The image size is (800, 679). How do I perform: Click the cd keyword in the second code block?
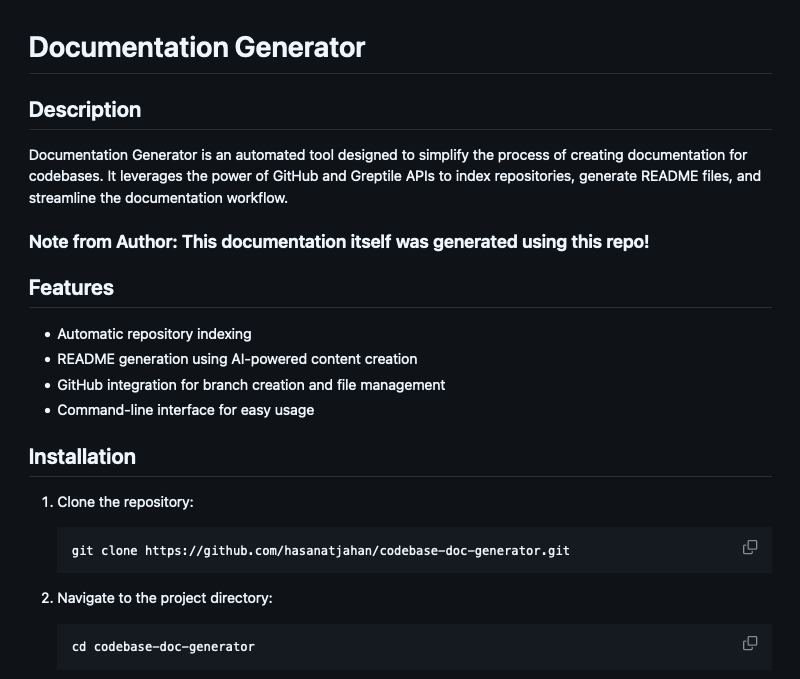click(79, 647)
